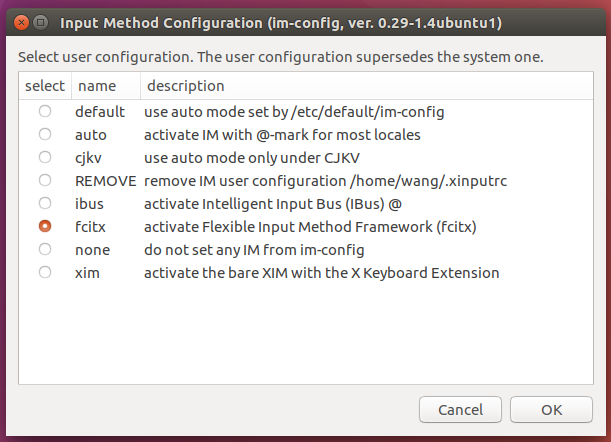Click the fcitx description text
The height and width of the screenshot is (442, 611).
tap(310, 227)
